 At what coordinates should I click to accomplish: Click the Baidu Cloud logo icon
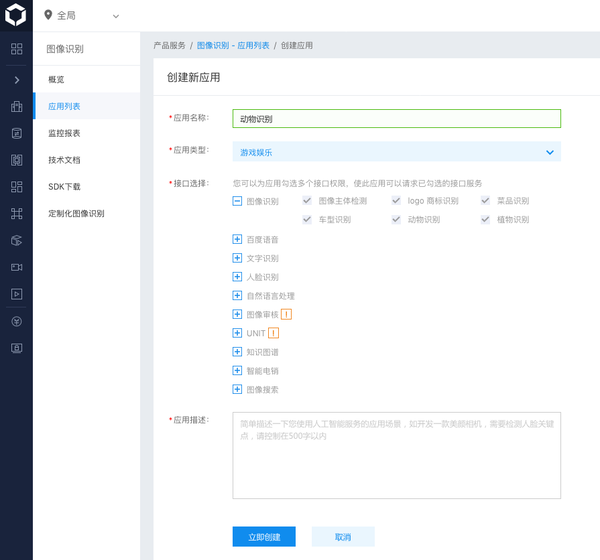[x=16, y=15]
